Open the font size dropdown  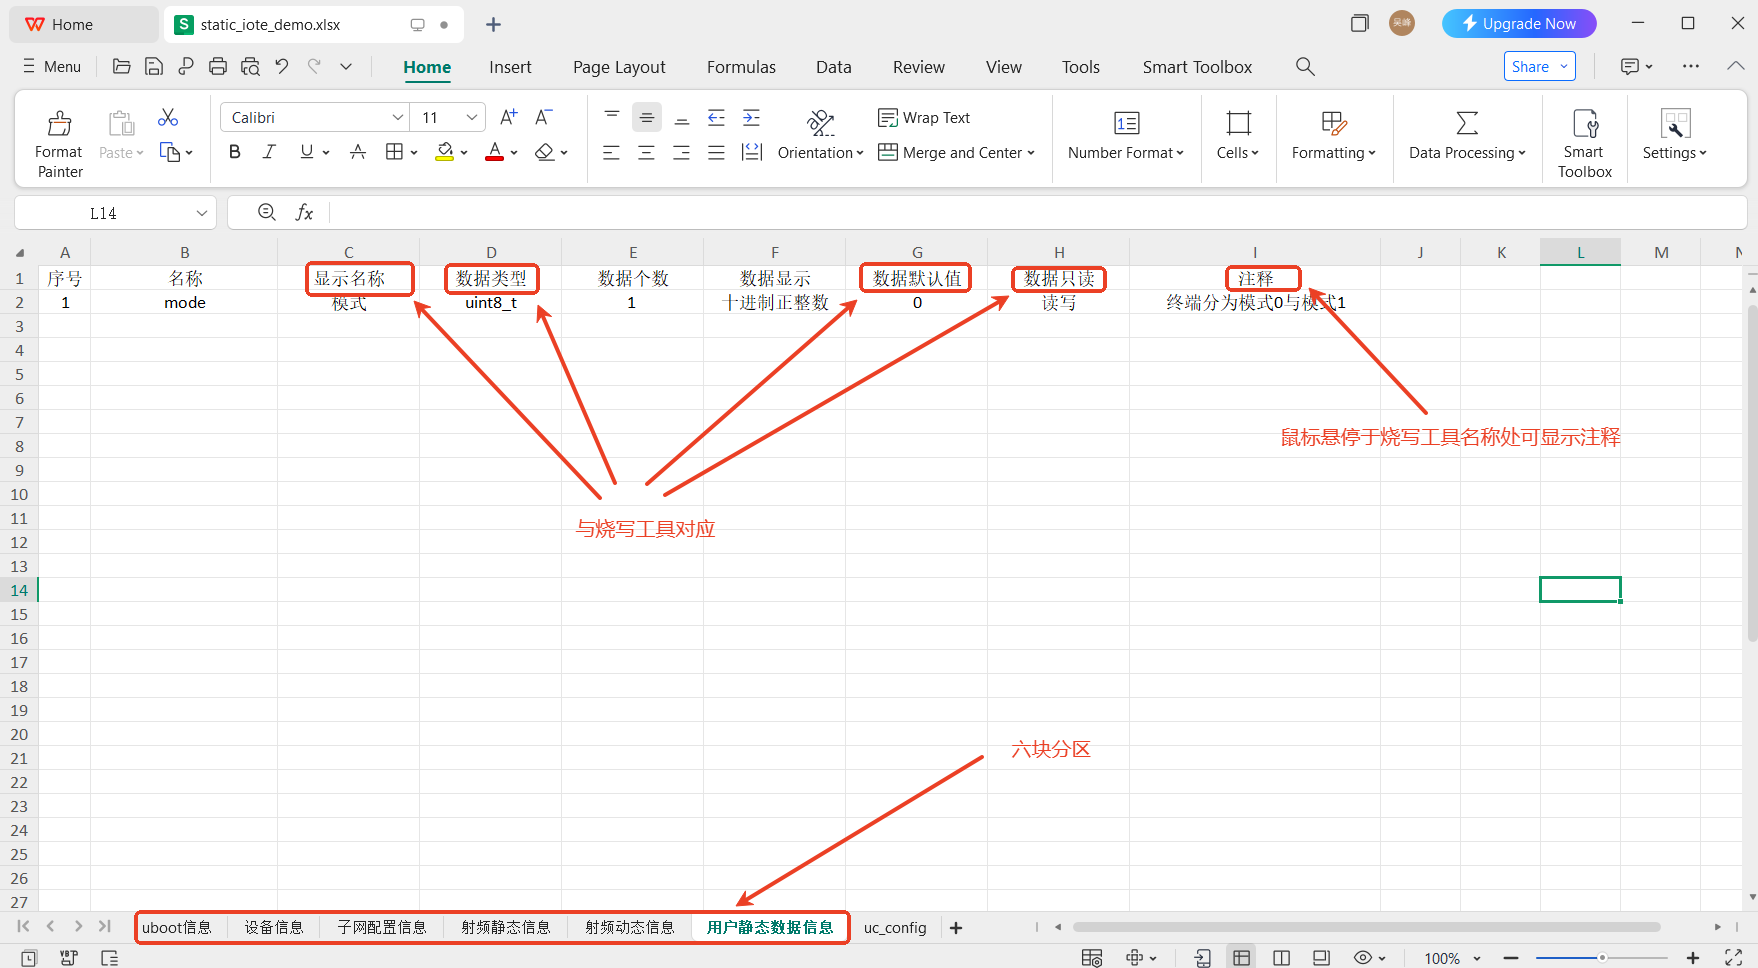click(472, 117)
